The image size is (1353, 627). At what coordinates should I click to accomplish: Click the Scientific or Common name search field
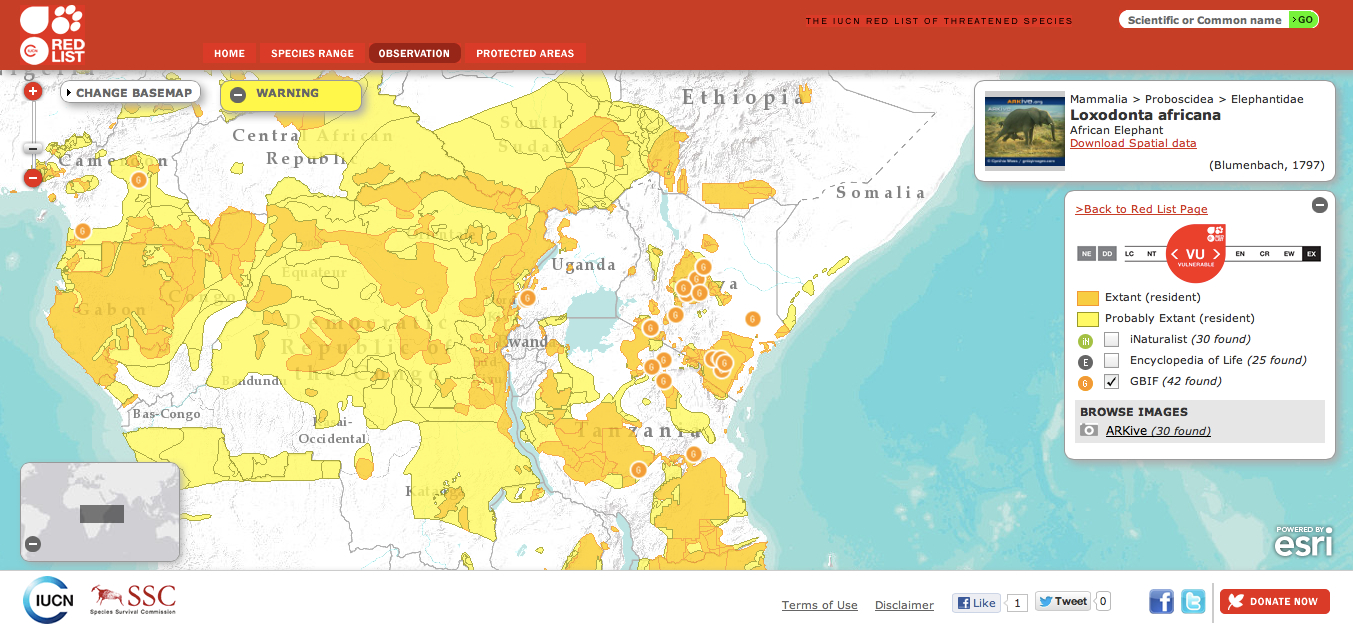pos(1203,20)
